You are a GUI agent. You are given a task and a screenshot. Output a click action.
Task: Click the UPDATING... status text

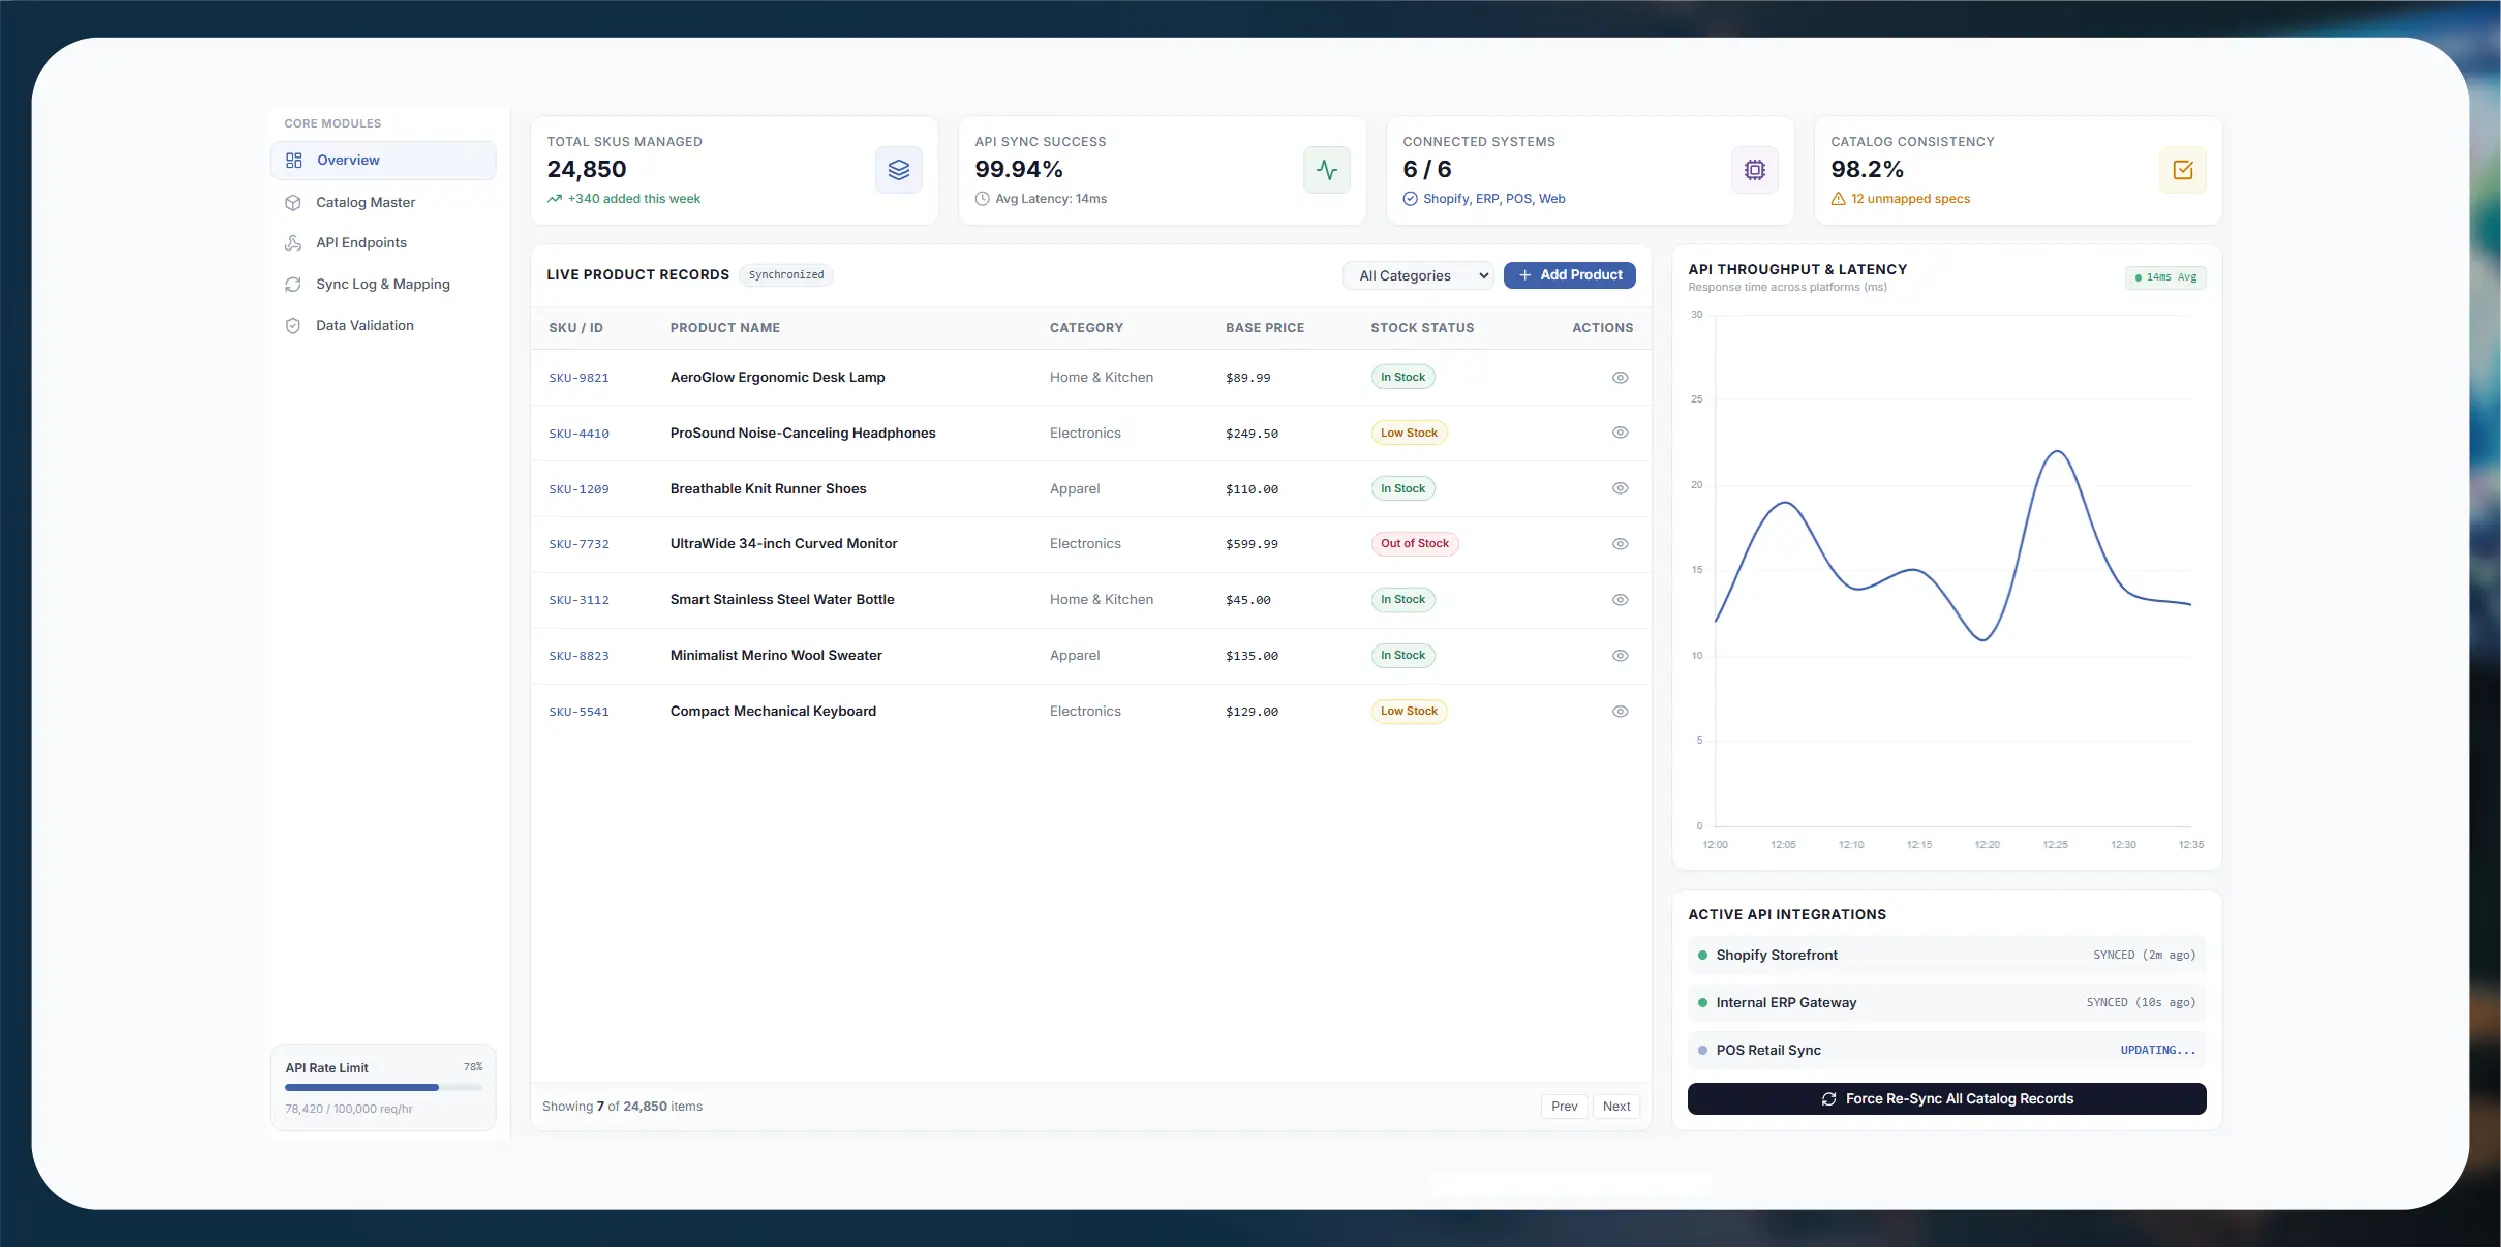click(x=2158, y=1051)
